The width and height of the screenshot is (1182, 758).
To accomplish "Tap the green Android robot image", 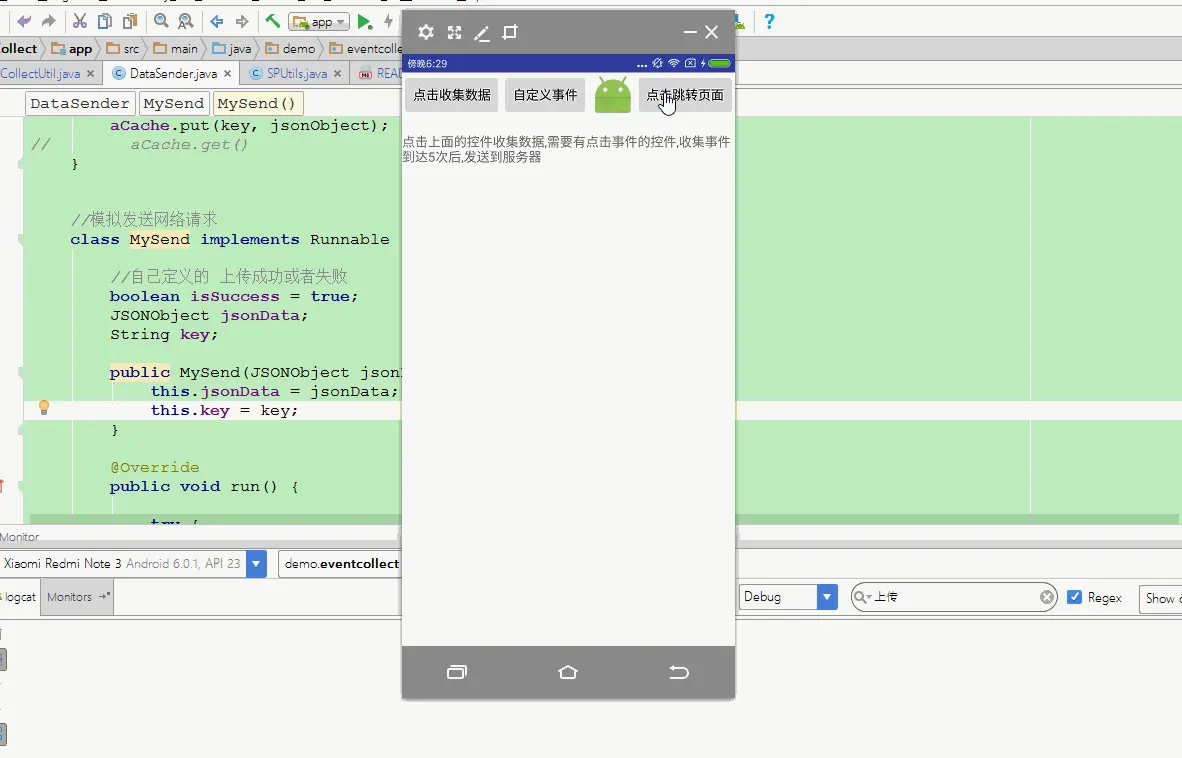I will click(613, 95).
